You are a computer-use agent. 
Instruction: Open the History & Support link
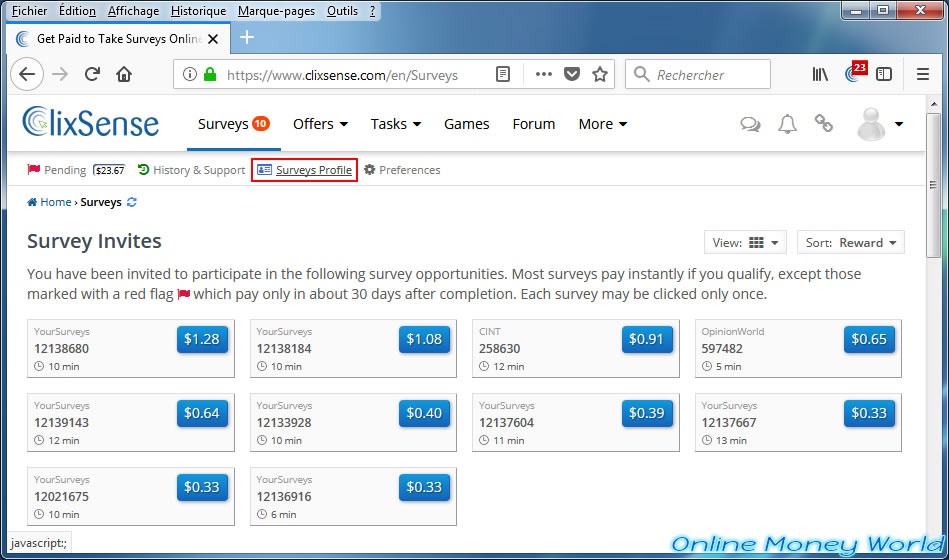(x=191, y=170)
